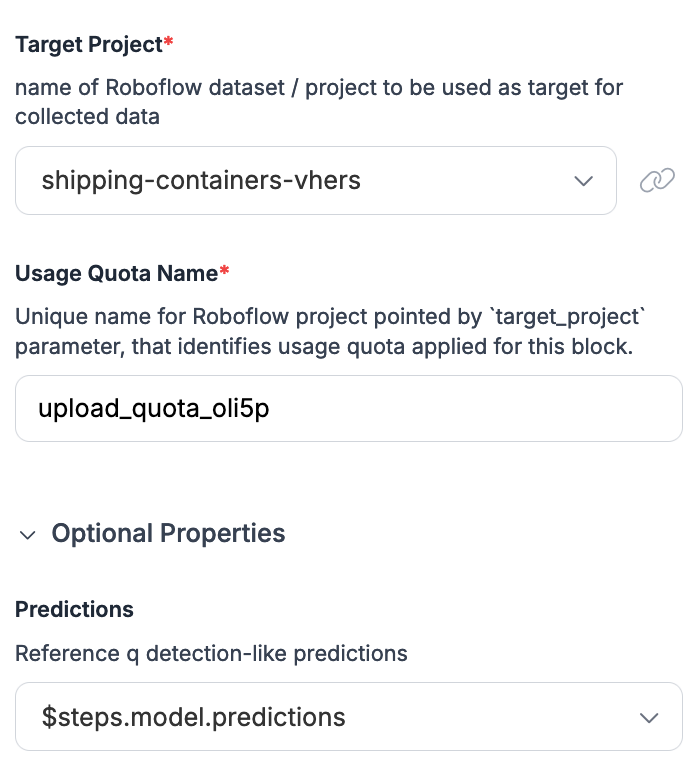Viewport: 700px width, 768px height.
Task: Click "collected data" in the project description
Action: [87, 116]
